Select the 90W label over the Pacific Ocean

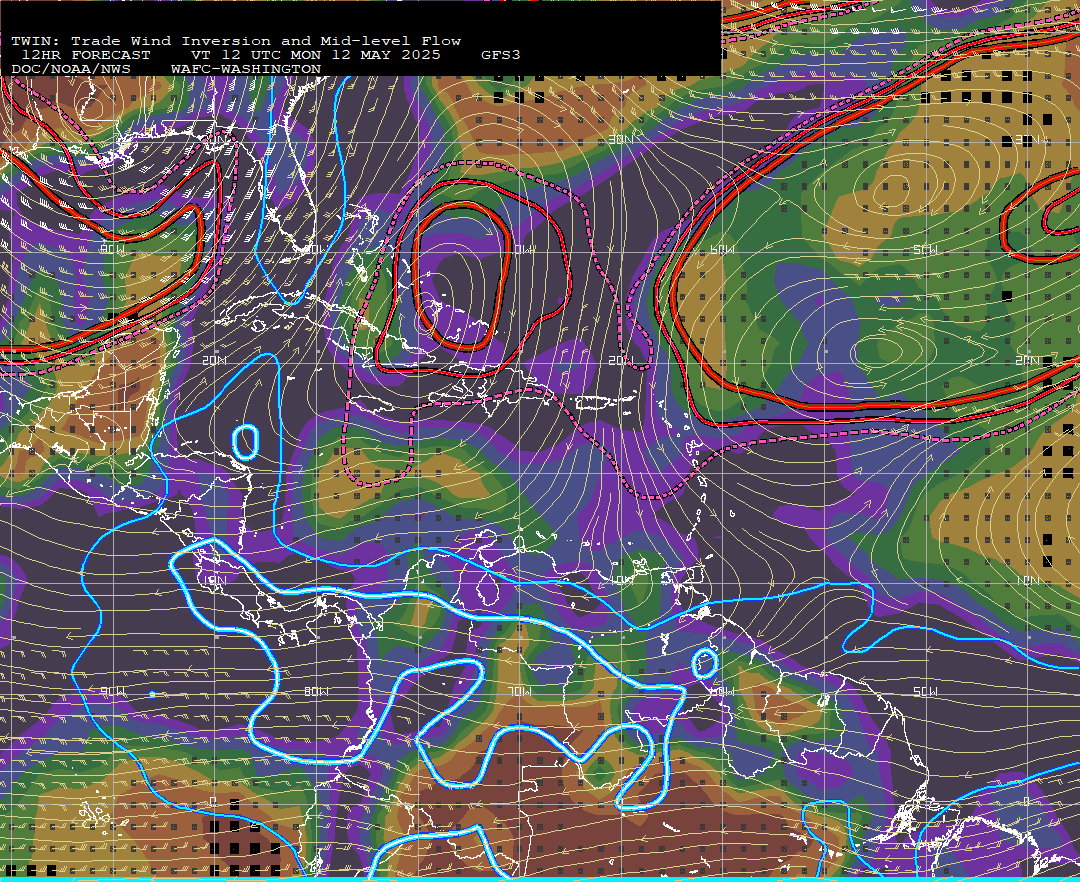[x=113, y=691]
